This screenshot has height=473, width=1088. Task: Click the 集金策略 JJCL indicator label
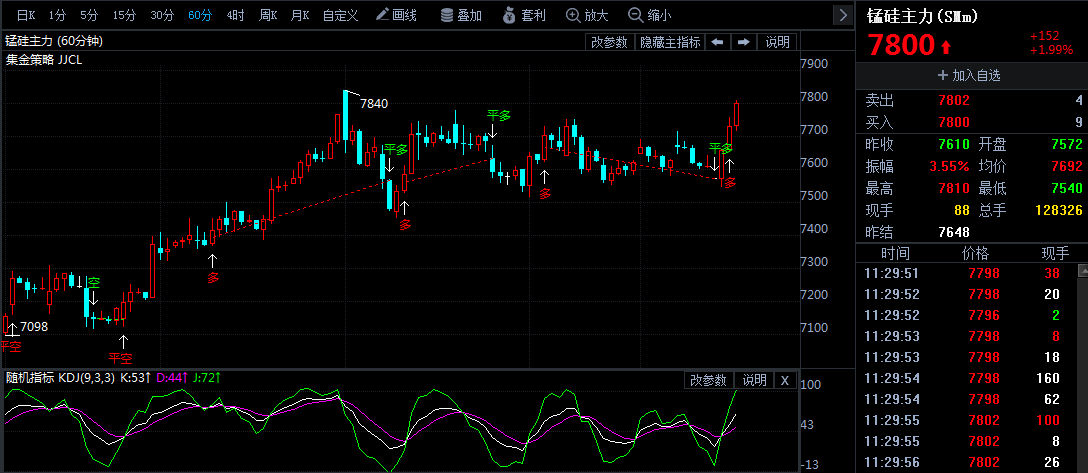44,60
